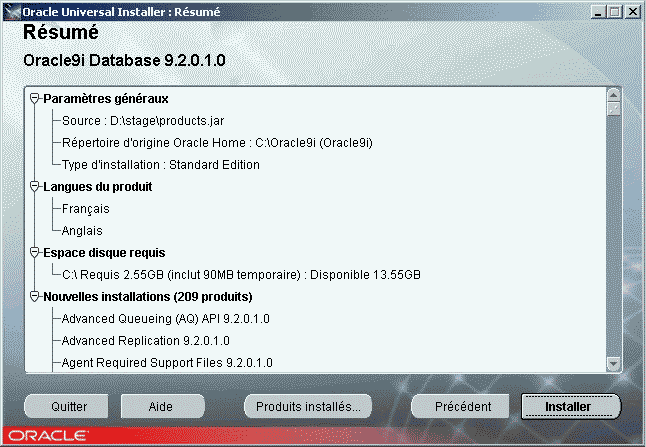Collapse the Paramètres généraux section
646x447 pixels.
pyautogui.click(x=36, y=98)
